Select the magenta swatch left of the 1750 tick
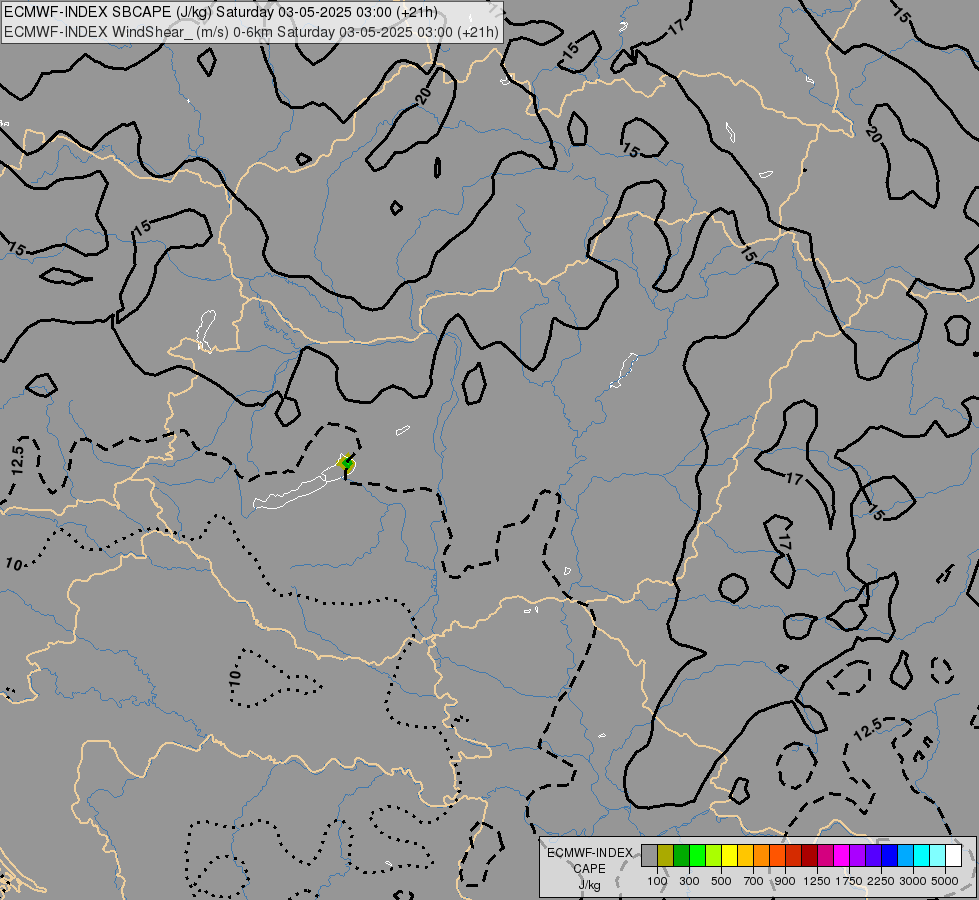Screen dimensions: 979x900 click(842, 856)
